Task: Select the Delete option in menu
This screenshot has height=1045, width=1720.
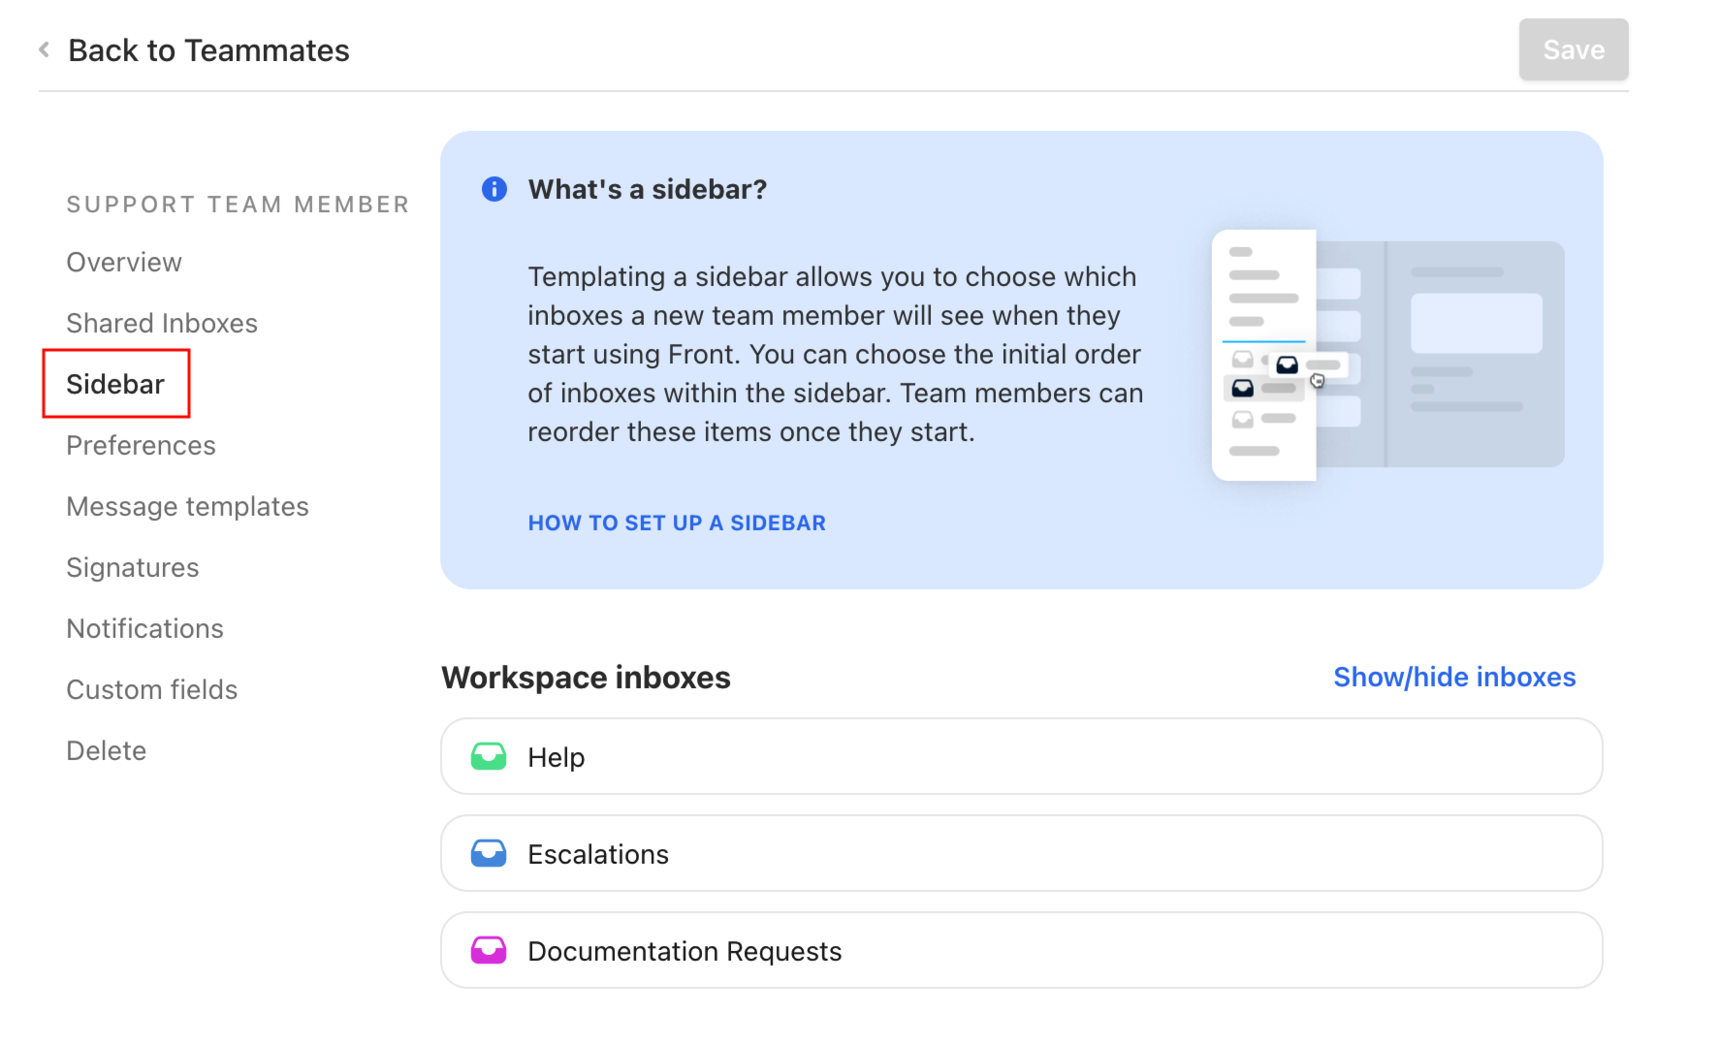Action: click(x=106, y=750)
